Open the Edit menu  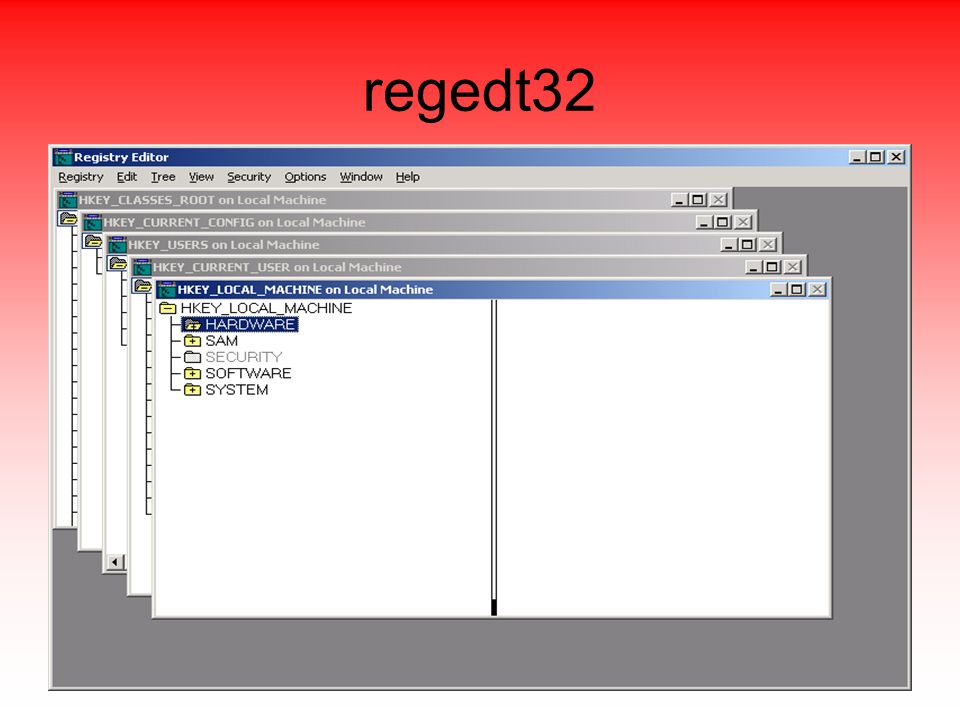tap(127, 177)
